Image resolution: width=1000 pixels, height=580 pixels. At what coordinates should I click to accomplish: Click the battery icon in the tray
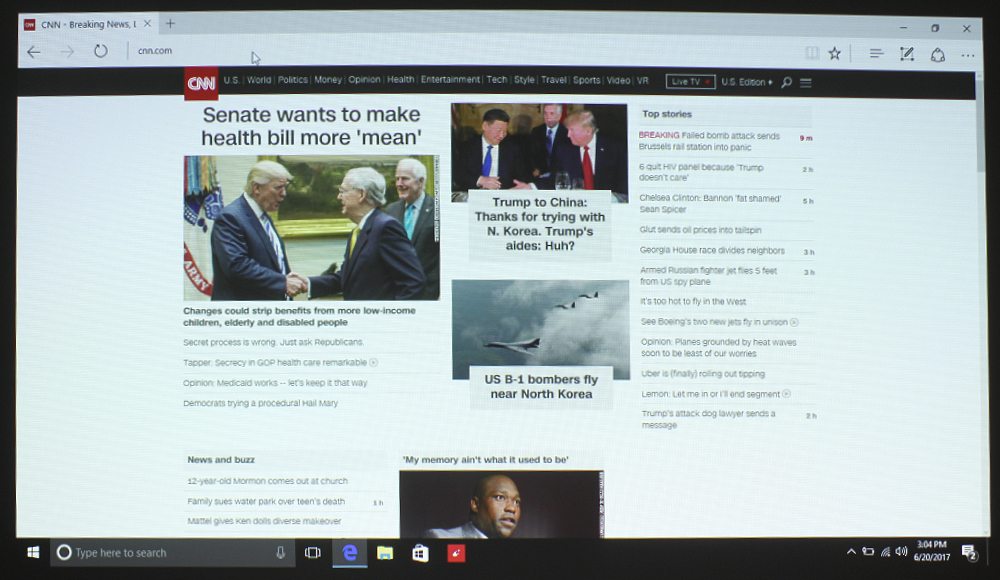coord(868,551)
